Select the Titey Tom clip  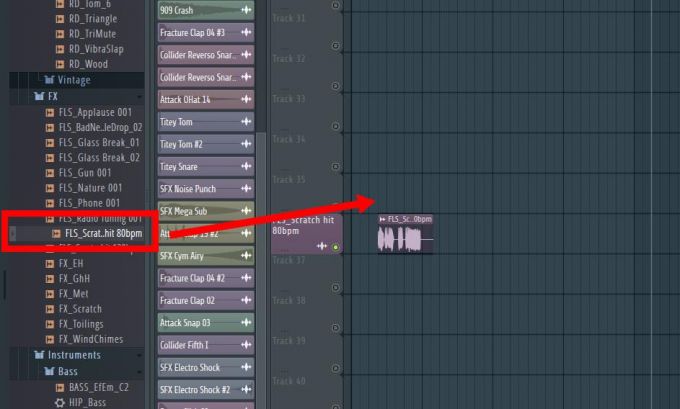206,122
